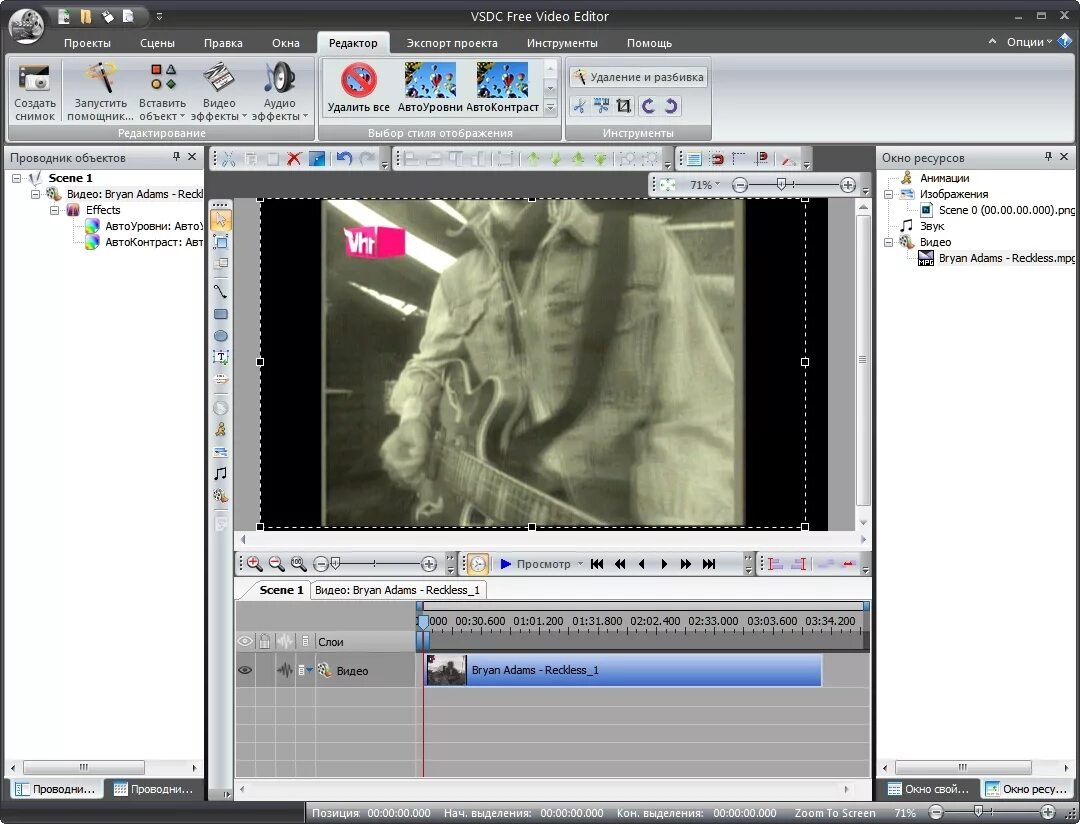Screen dimensions: 1080x824
Task: Expand the display style gallery list
Action: [550, 107]
